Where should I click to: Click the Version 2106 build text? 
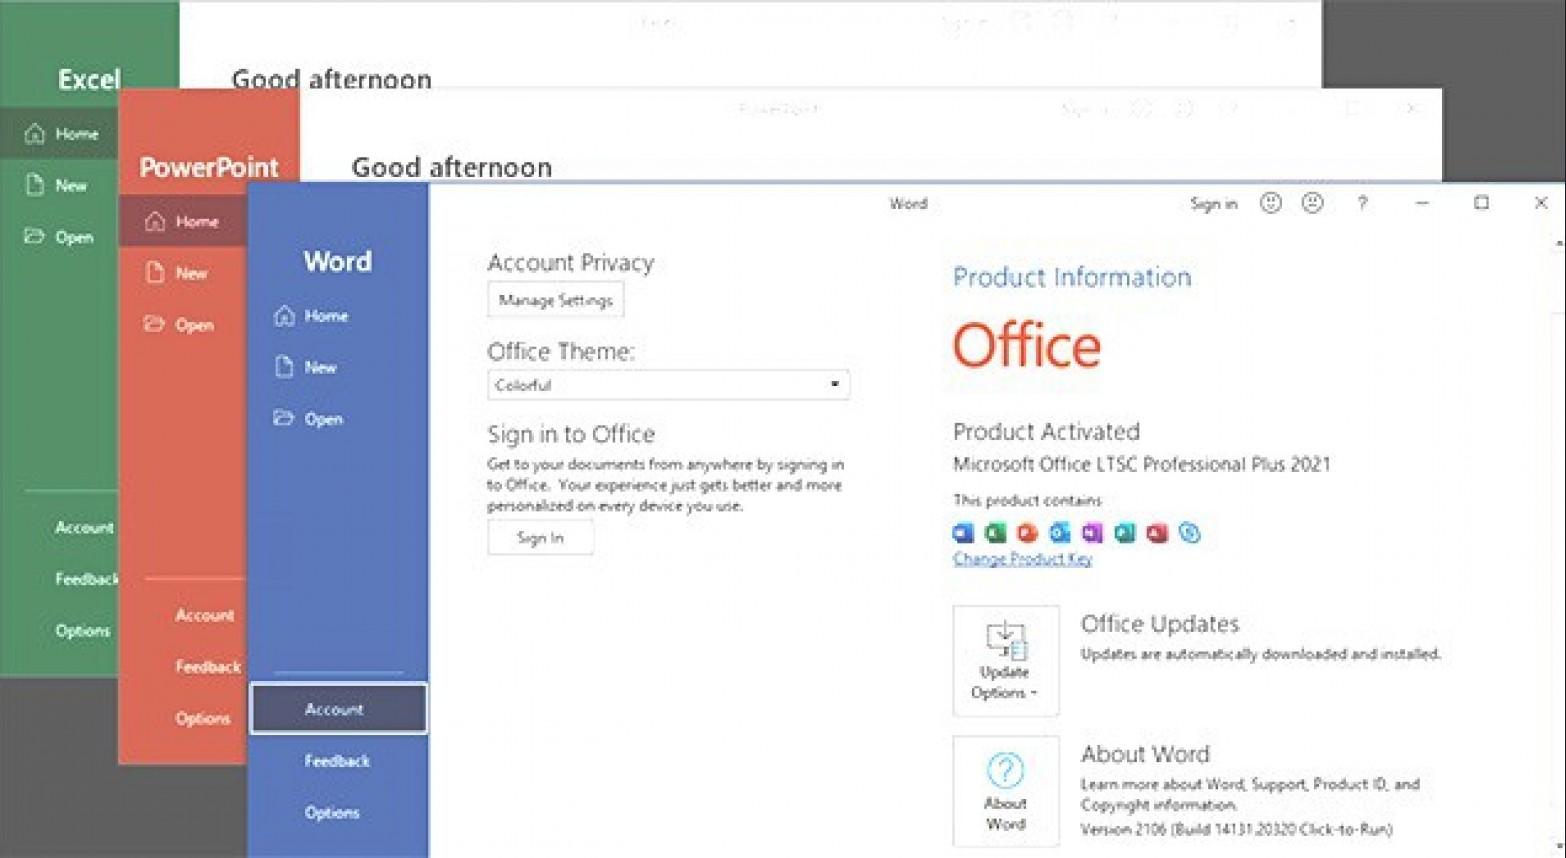(x=1236, y=829)
